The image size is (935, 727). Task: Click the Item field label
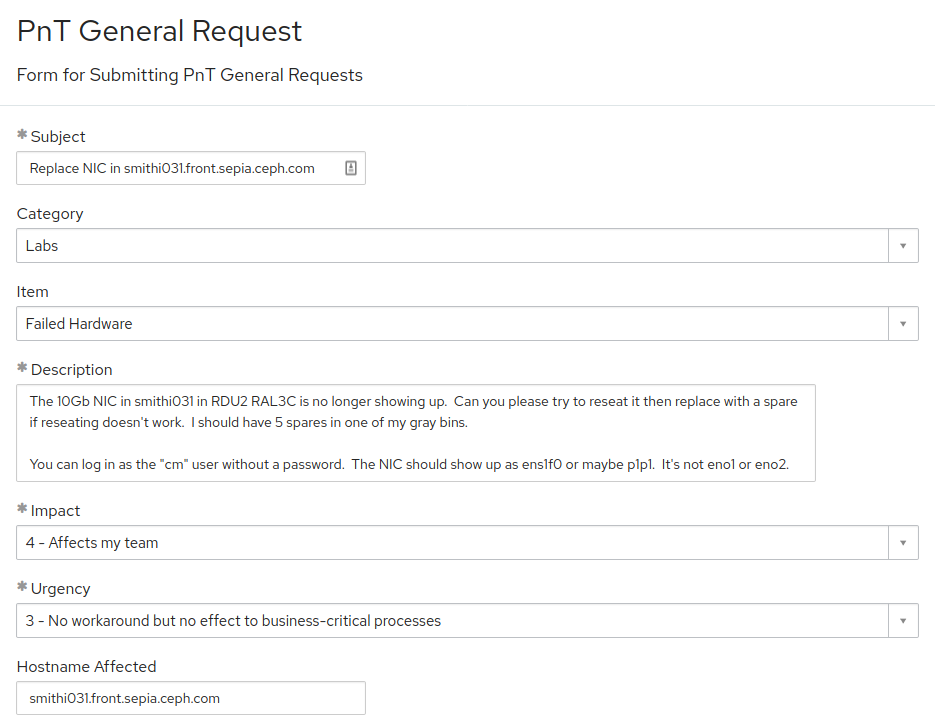[x=33, y=292]
